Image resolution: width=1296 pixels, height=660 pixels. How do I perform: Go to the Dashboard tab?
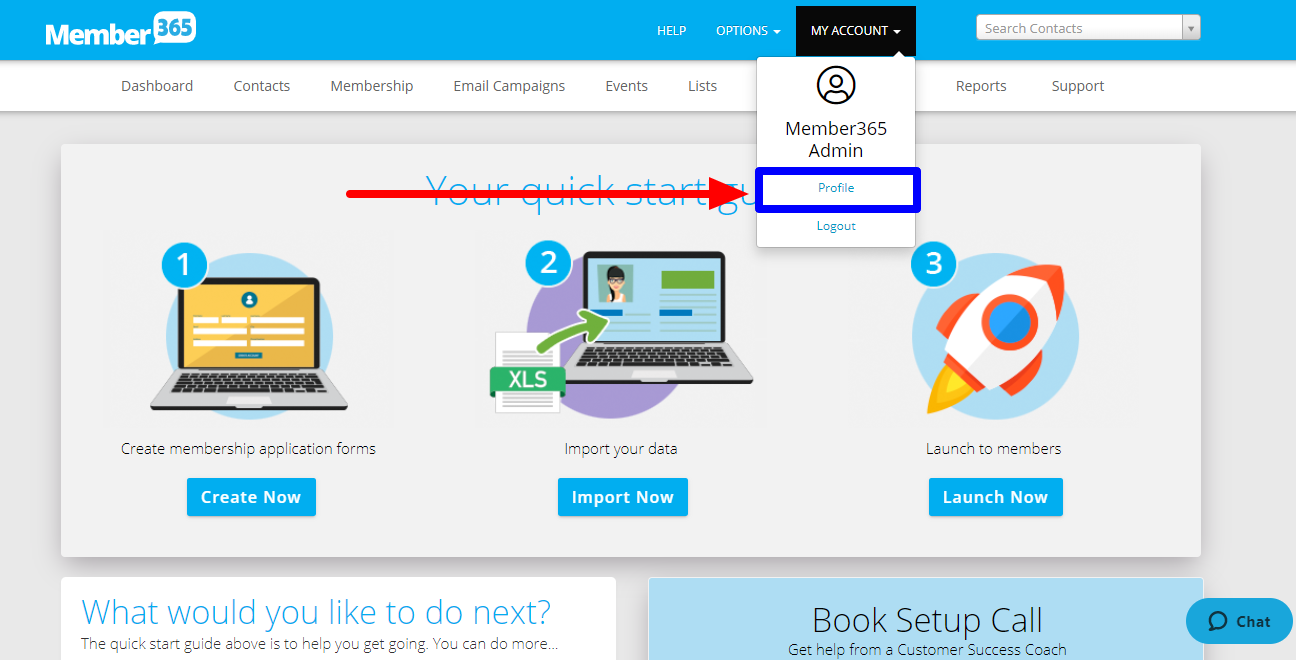pos(157,86)
